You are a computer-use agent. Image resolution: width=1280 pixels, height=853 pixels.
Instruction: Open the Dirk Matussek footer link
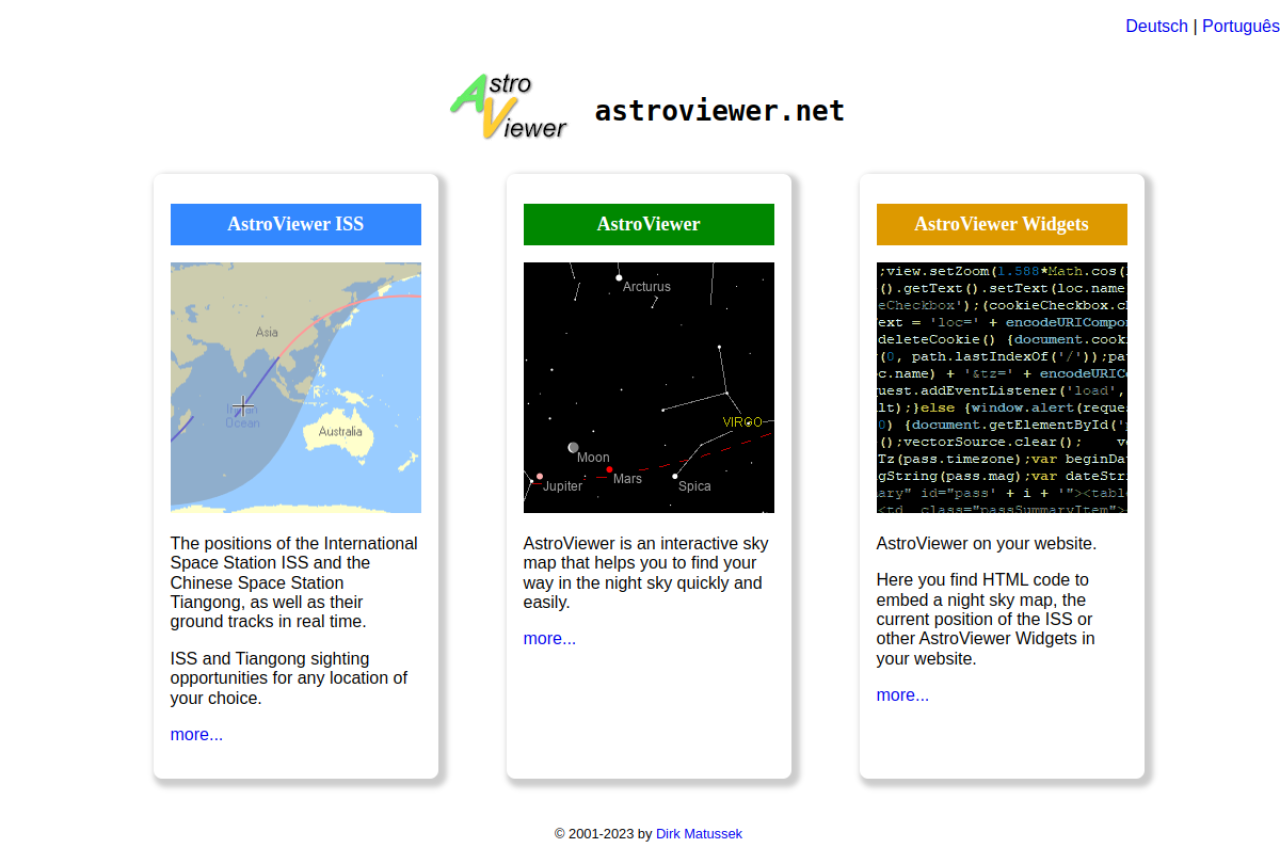pyautogui.click(x=699, y=833)
